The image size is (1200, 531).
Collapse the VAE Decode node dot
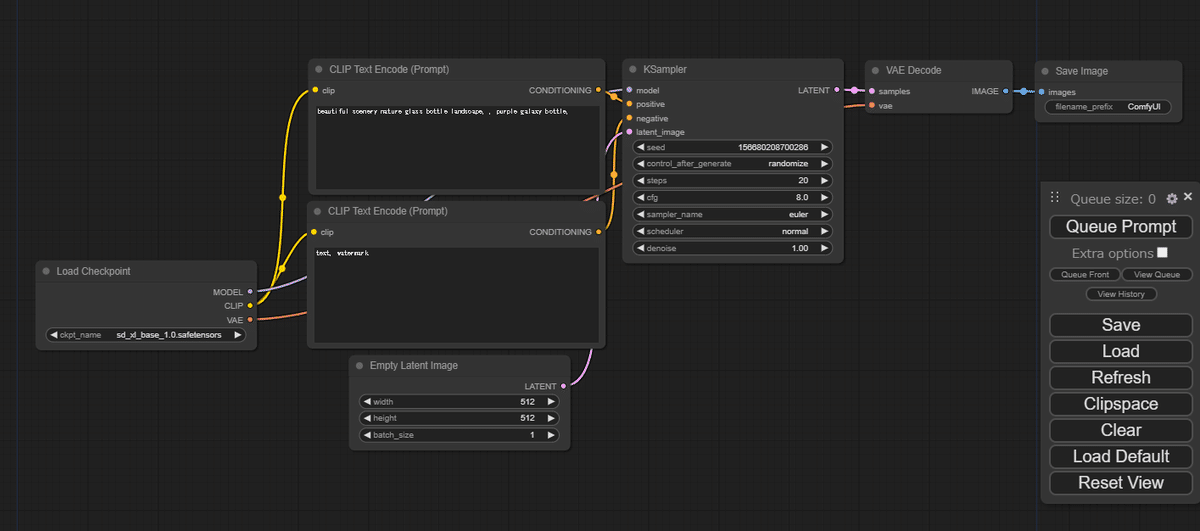click(875, 70)
